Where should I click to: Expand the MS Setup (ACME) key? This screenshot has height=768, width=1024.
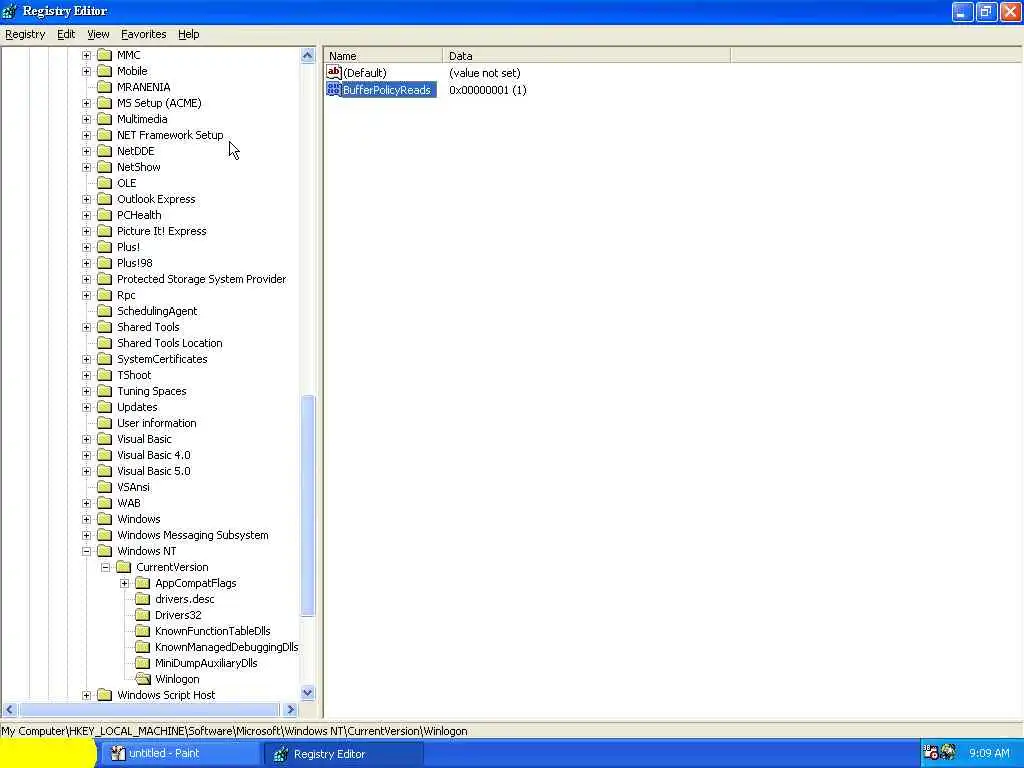(86, 103)
